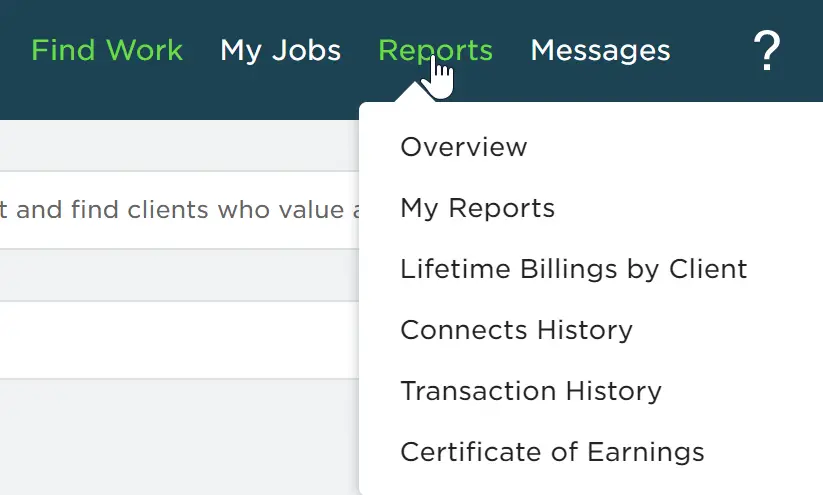Open Transaction History page
This screenshot has width=823, height=495.
point(531,392)
